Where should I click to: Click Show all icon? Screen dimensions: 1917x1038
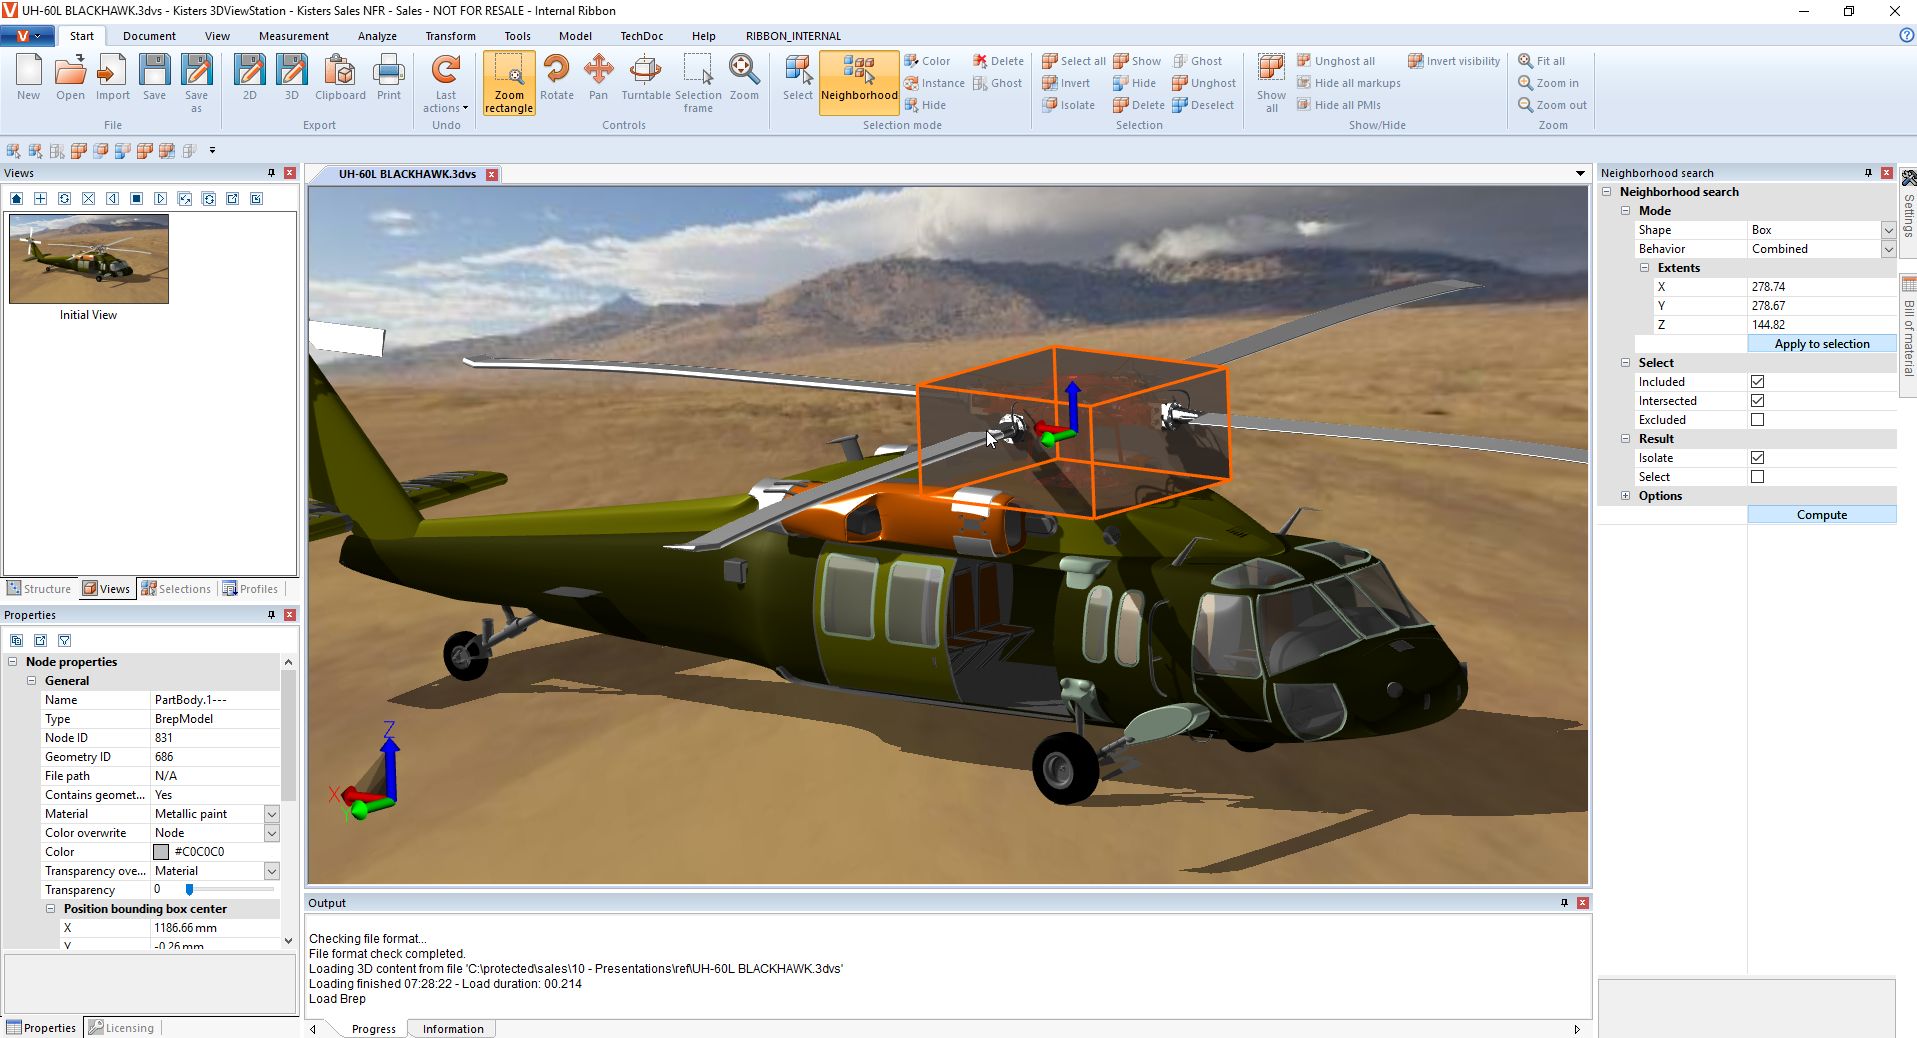click(x=1271, y=83)
